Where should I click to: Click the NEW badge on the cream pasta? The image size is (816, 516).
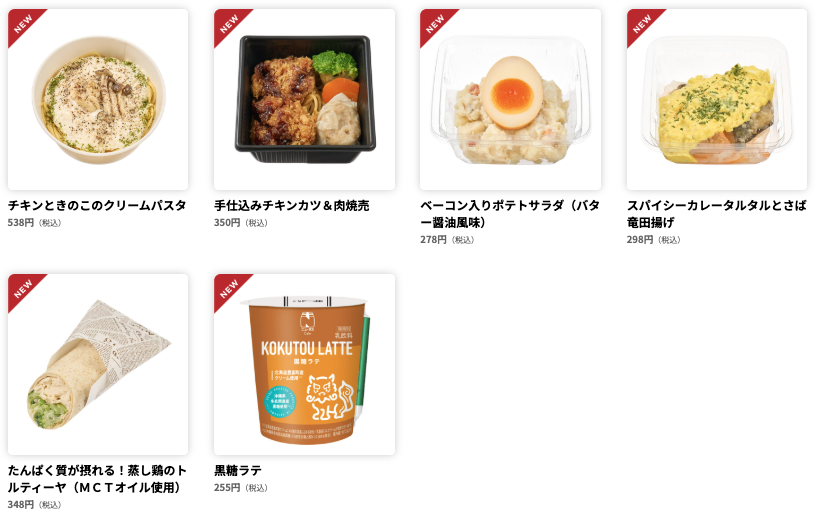23,23
